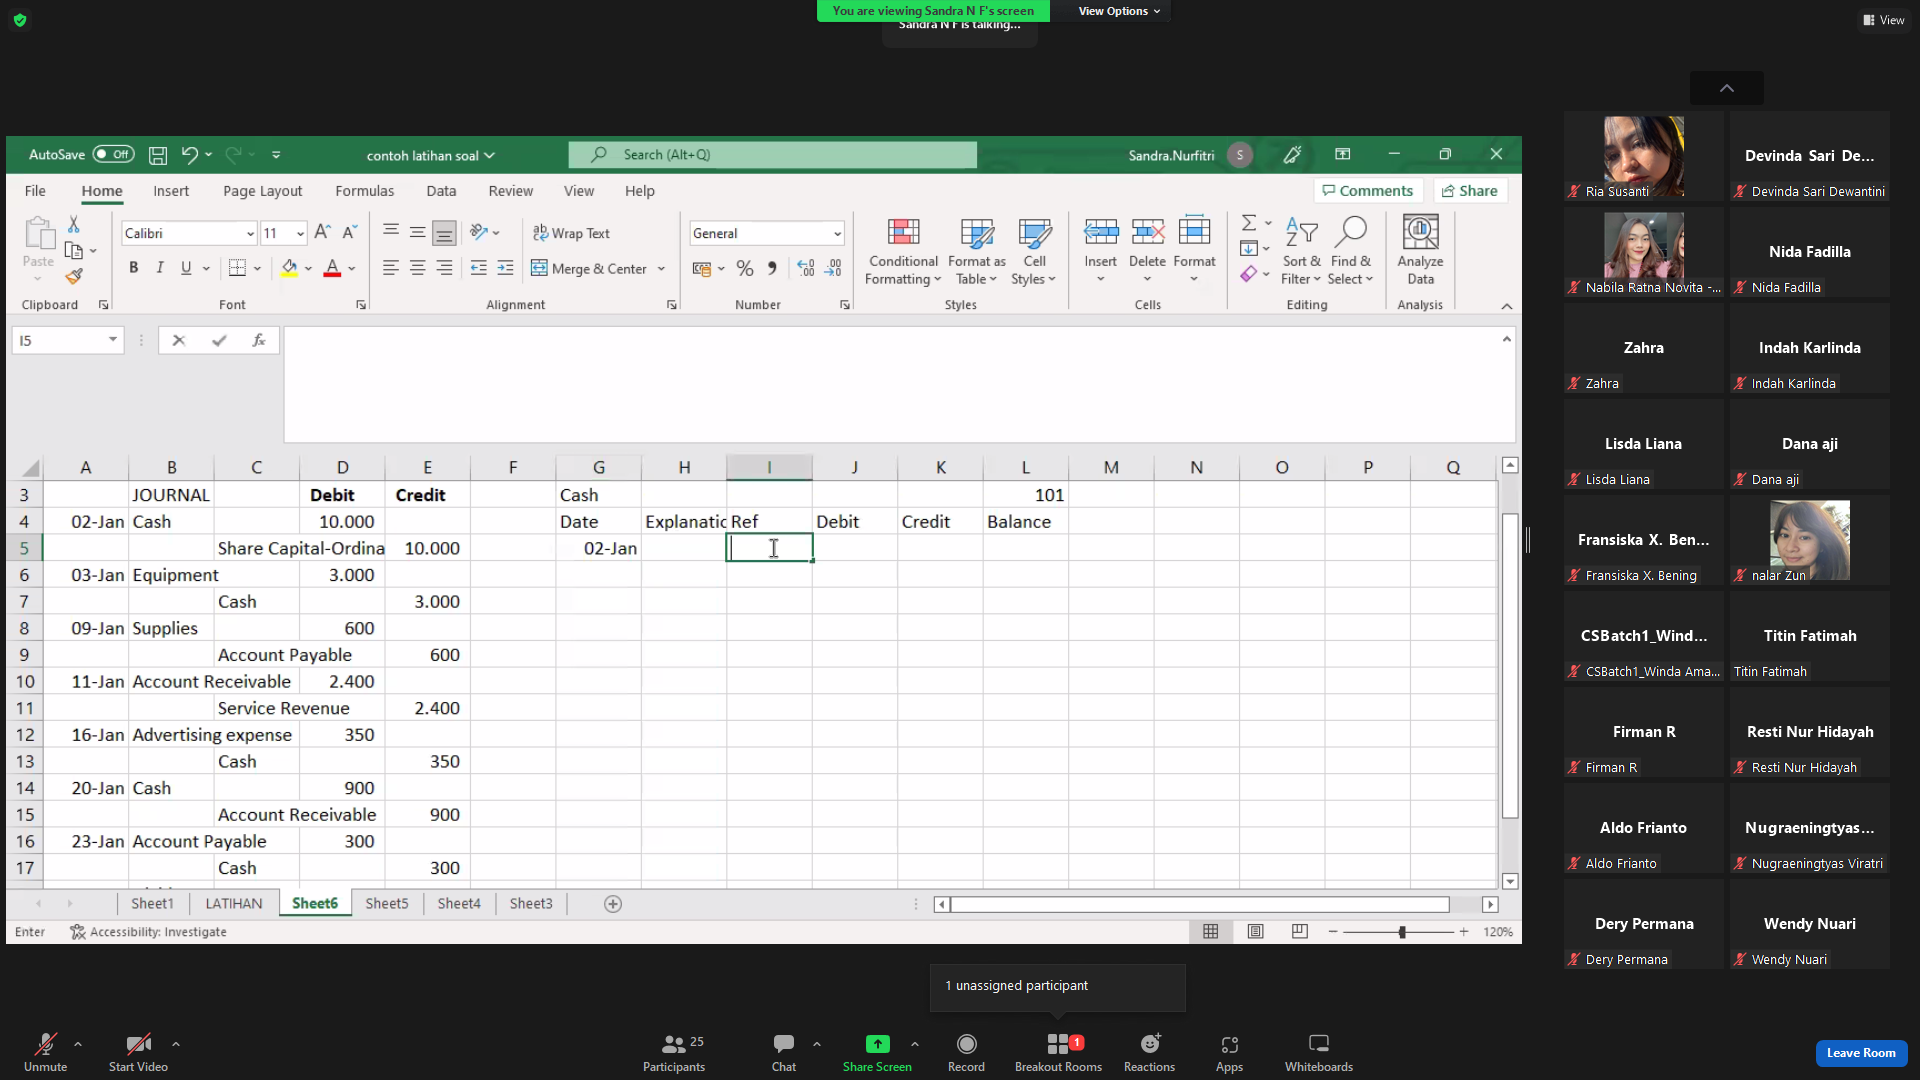Open Zoom Breakout Rooms

(x=1058, y=1052)
